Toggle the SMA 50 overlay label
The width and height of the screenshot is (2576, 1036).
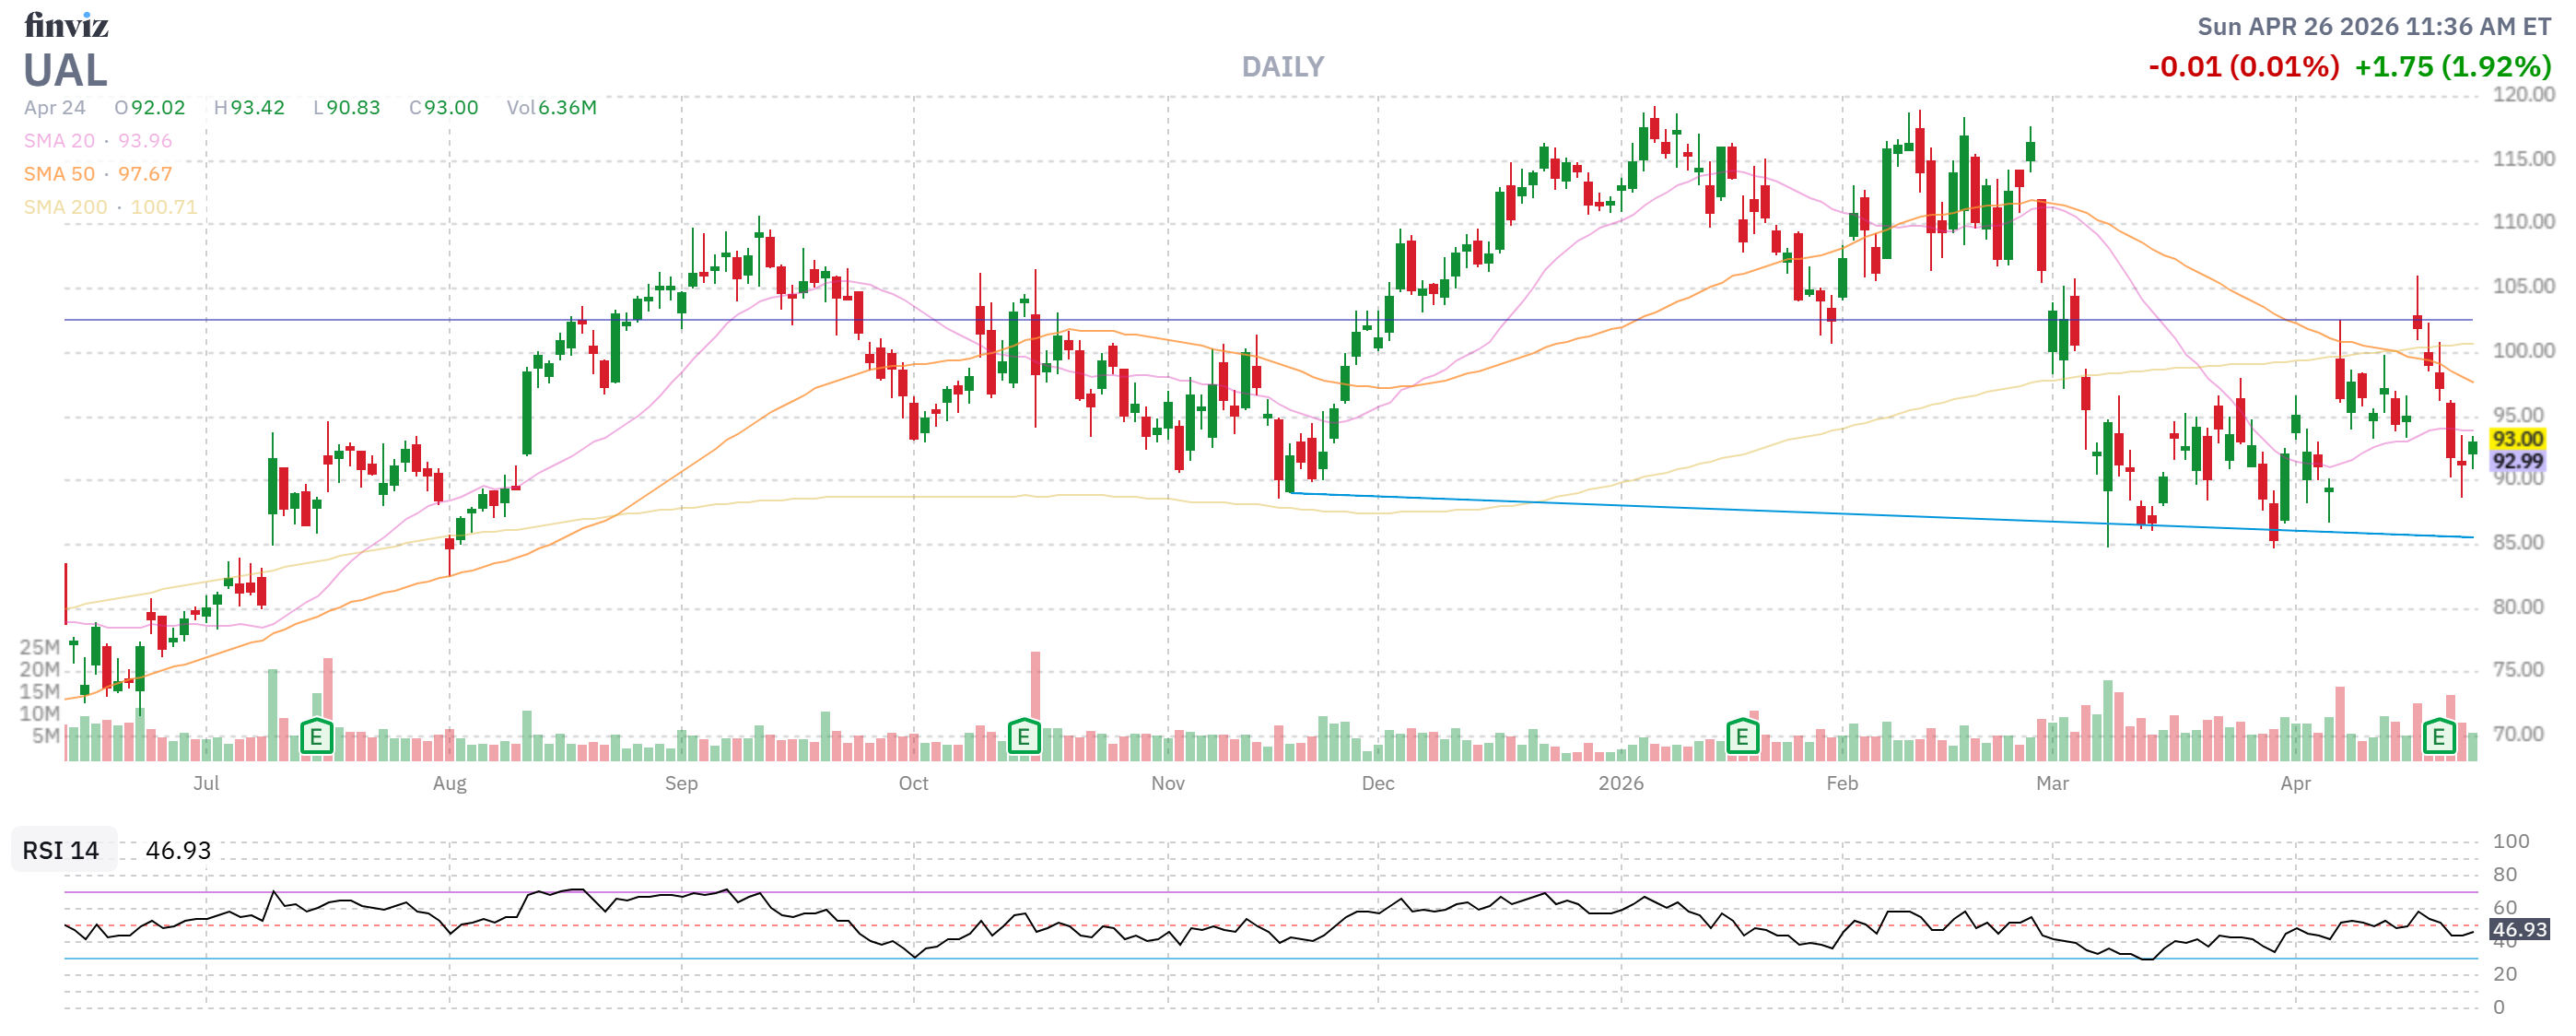[x=59, y=174]
